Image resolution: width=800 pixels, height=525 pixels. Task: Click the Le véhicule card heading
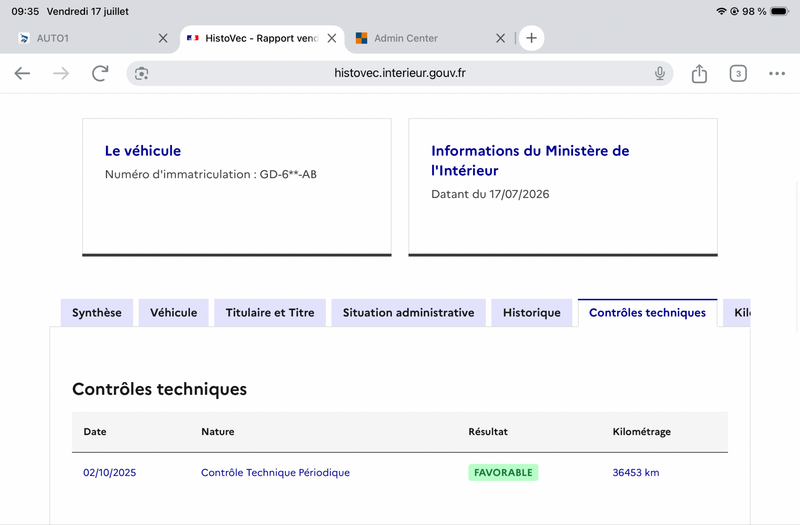(x=143, y=151)
